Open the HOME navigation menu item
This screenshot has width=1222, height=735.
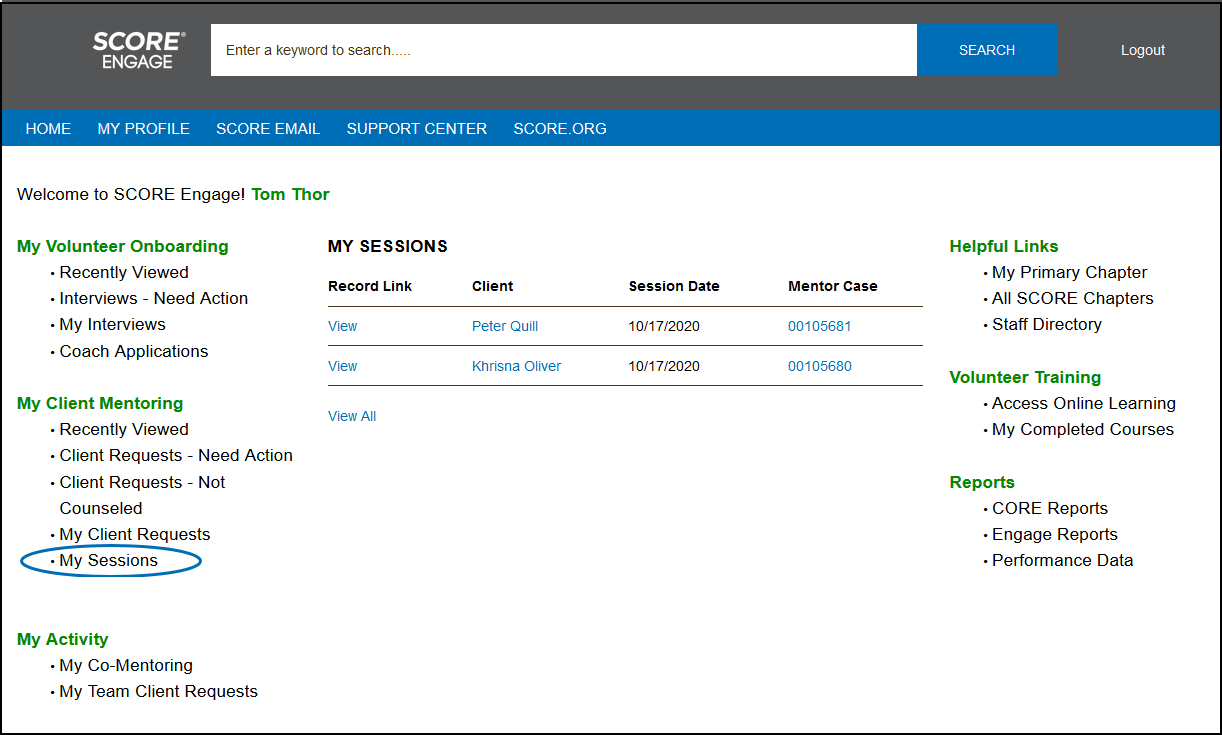48,128
